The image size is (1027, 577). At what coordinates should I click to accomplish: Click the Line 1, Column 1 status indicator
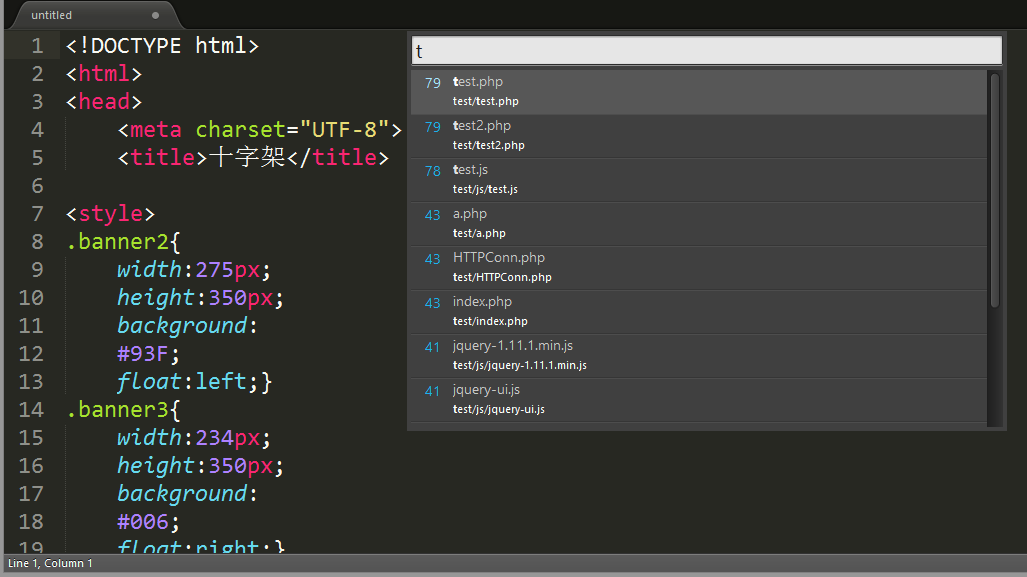pos(50,563)
